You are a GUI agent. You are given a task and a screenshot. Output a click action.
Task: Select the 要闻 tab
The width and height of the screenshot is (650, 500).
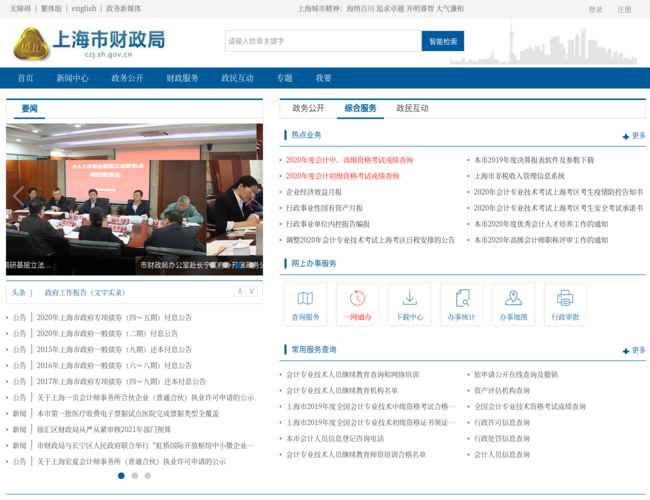click(29, 109)
